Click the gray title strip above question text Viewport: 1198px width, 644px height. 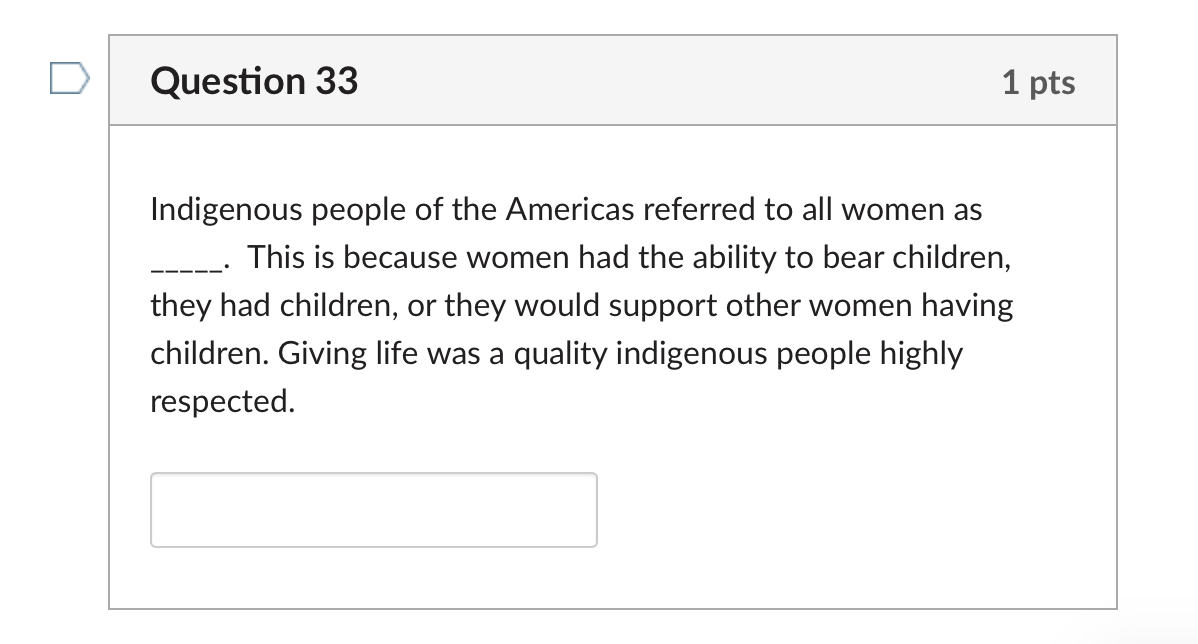[x=700, y=81]
